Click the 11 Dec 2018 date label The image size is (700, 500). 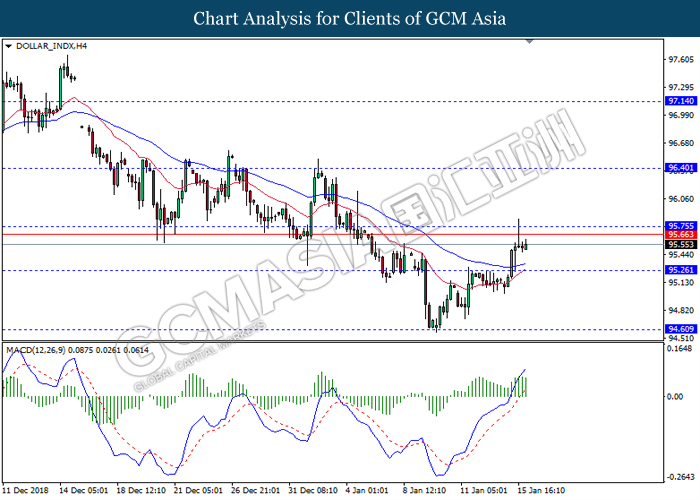(26, 490)
